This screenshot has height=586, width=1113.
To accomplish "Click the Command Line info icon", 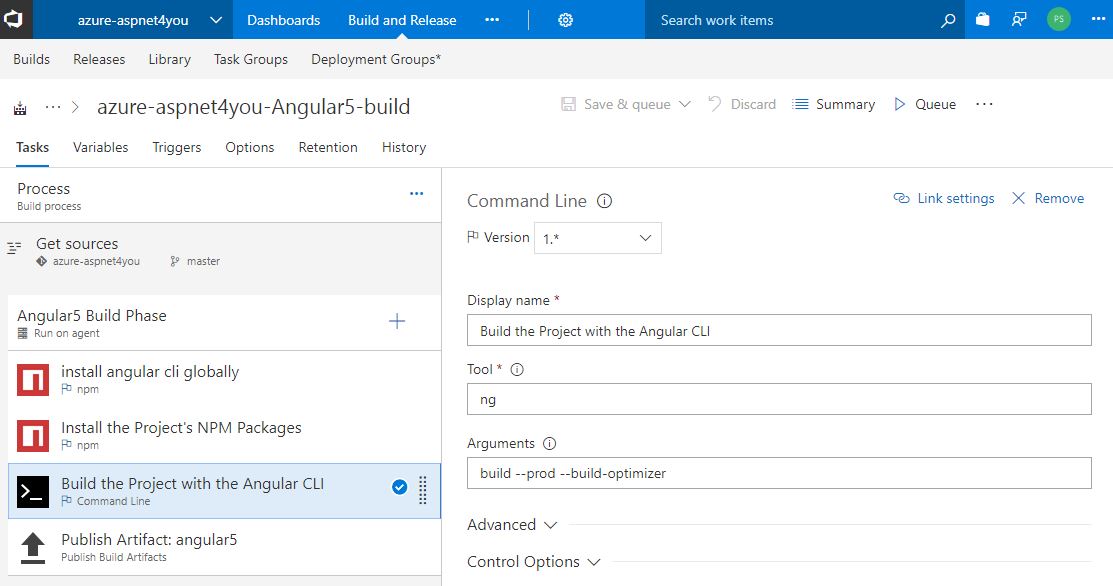I will (604, 201).
